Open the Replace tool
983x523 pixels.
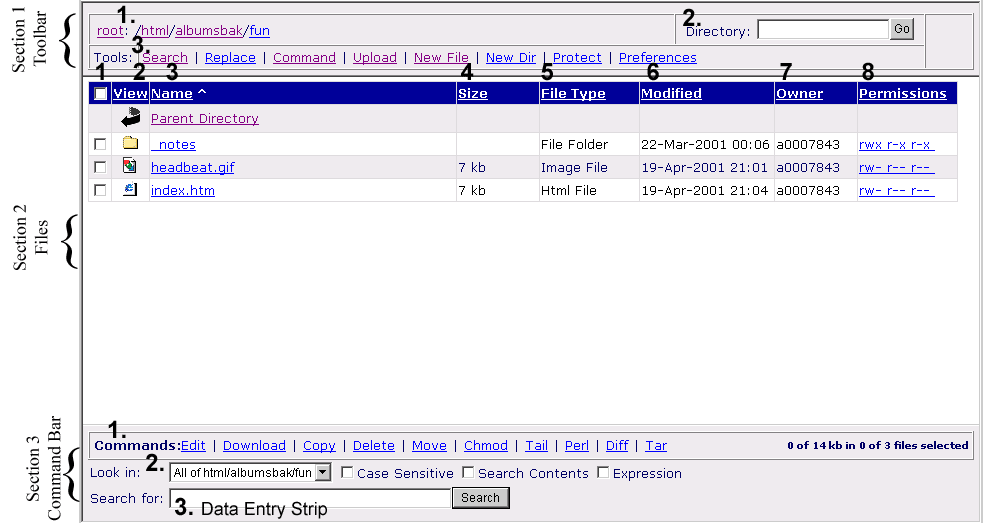click(x=230, y=58)
